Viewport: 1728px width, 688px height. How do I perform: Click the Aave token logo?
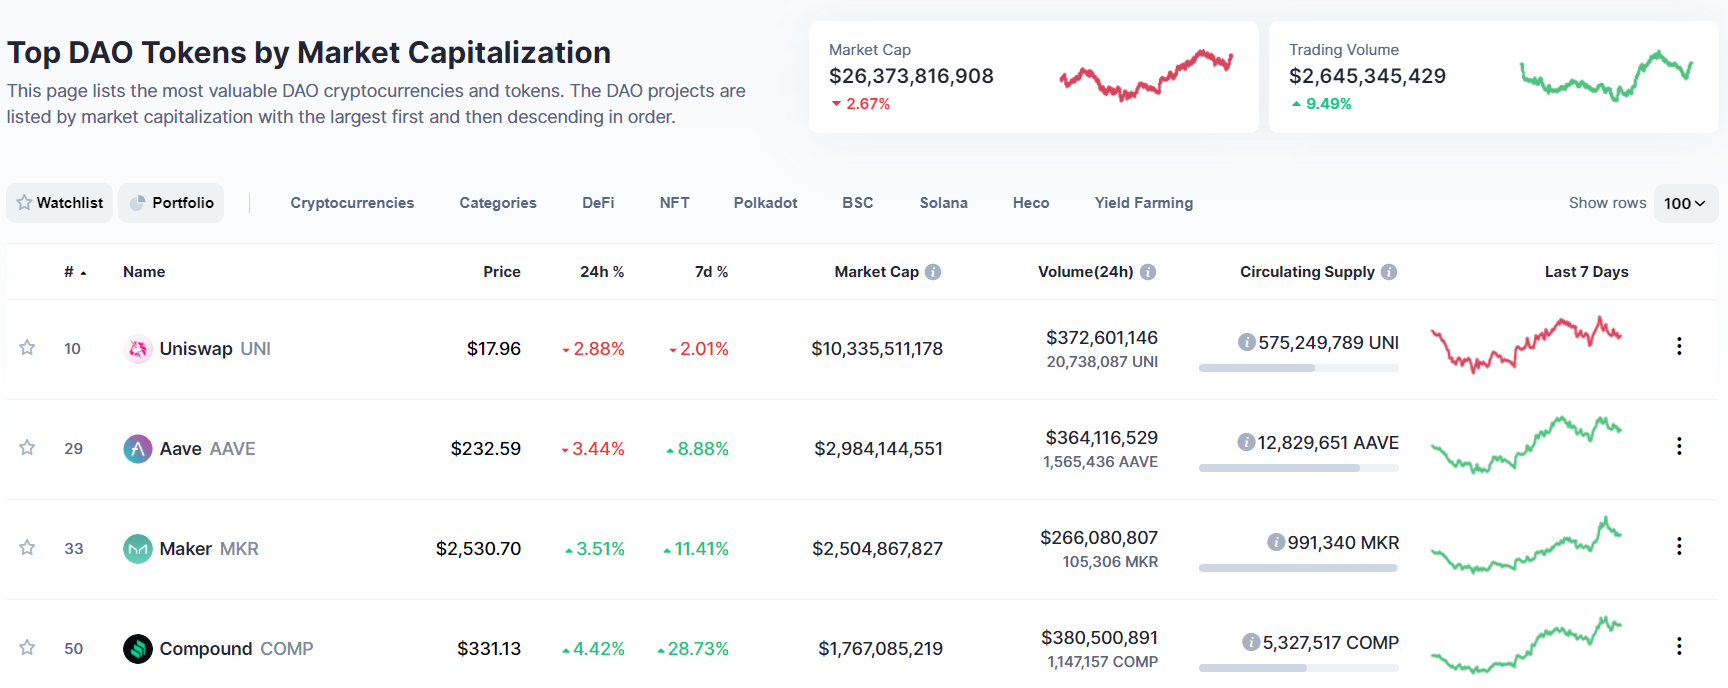[x=138, y=449]
